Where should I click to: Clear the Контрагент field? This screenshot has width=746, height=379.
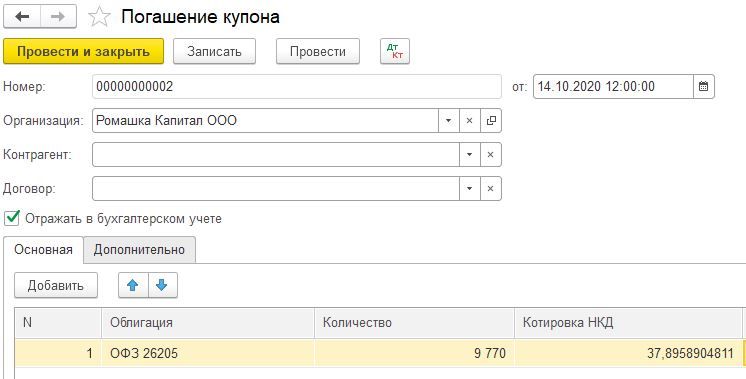tap(491, 155)
